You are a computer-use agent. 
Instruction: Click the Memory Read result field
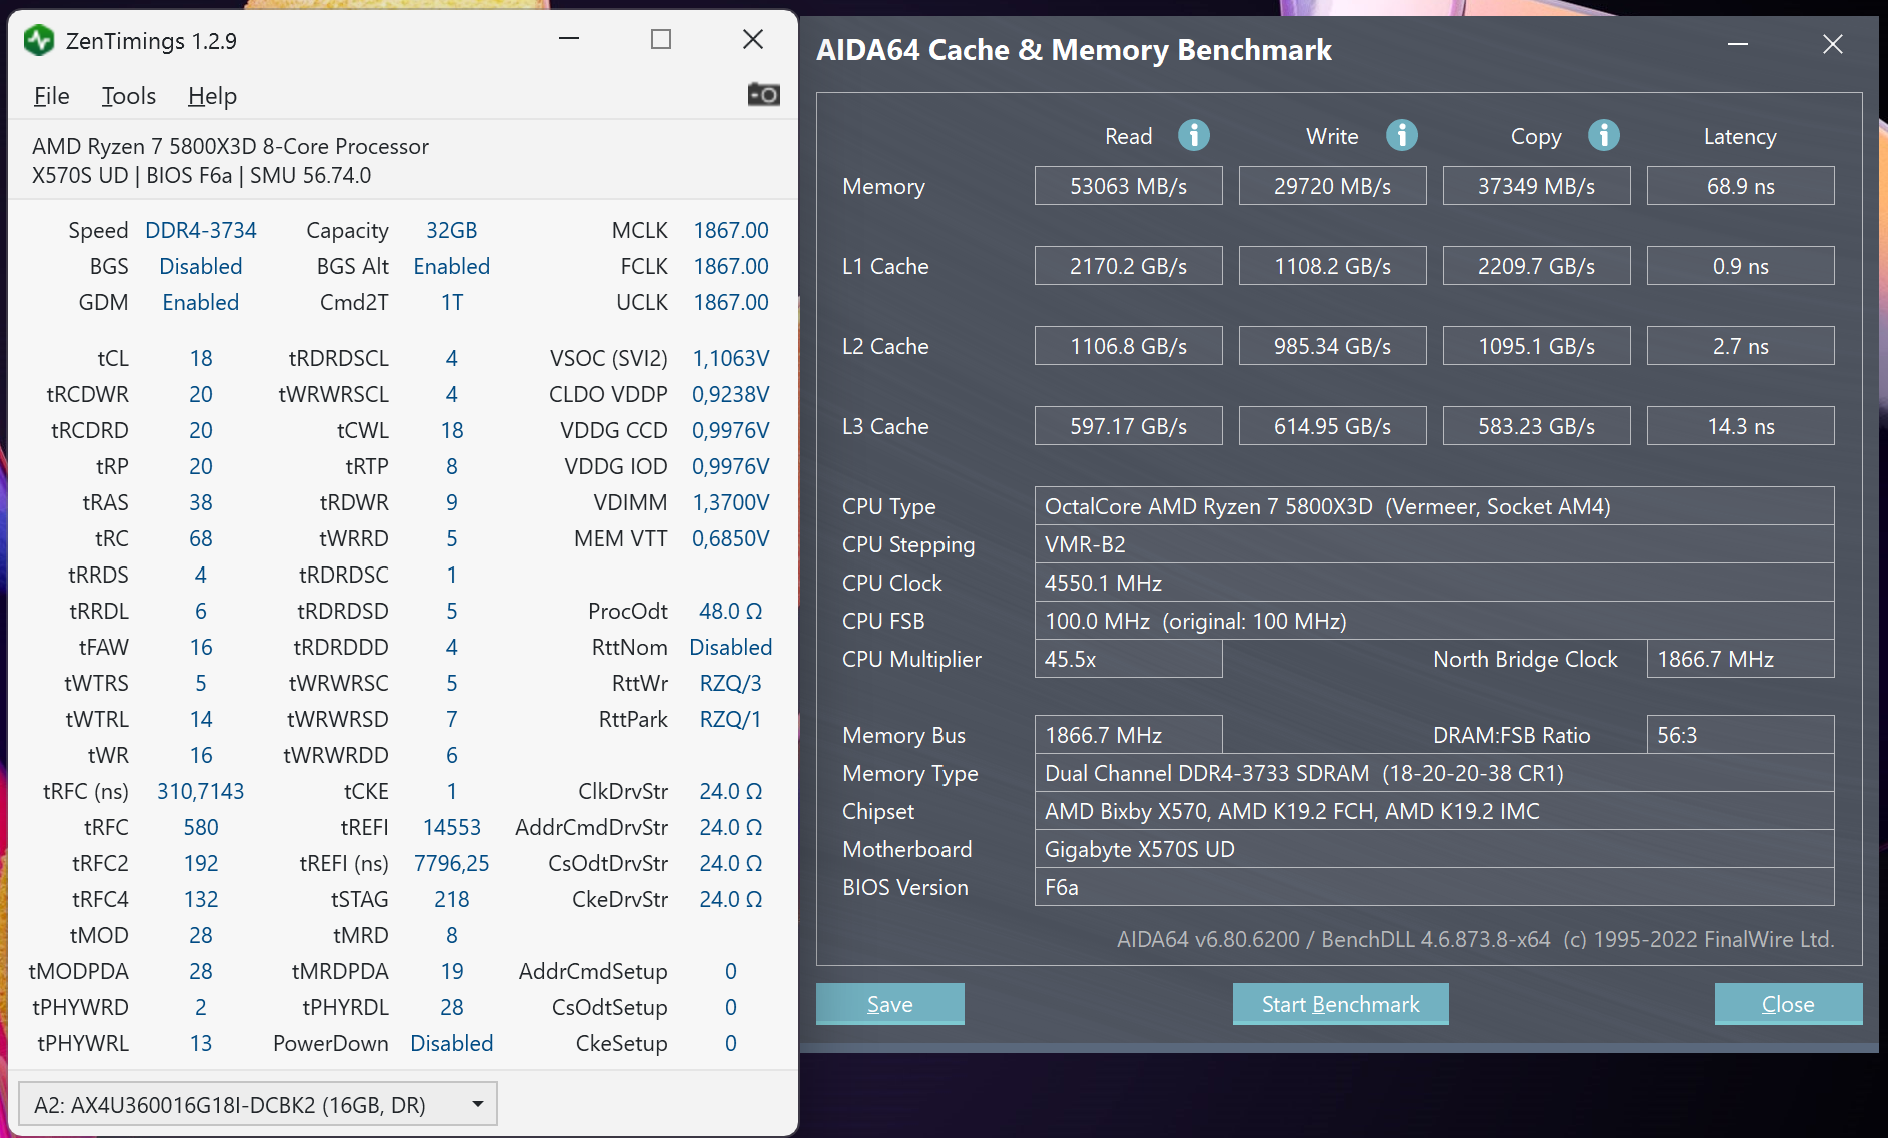tap(1128, 186)
